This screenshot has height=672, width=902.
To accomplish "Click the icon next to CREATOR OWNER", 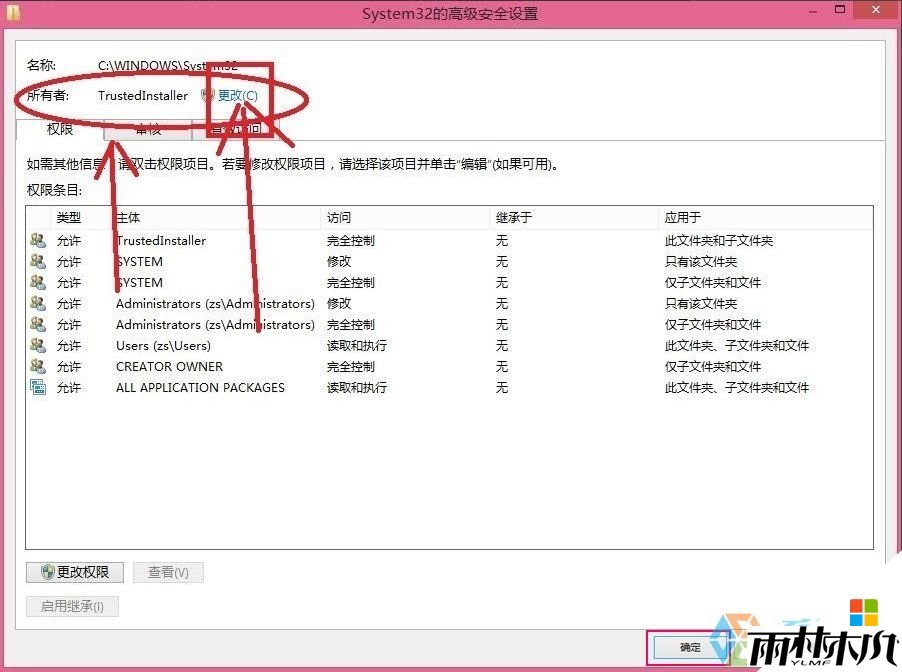I will pos(38,366).
